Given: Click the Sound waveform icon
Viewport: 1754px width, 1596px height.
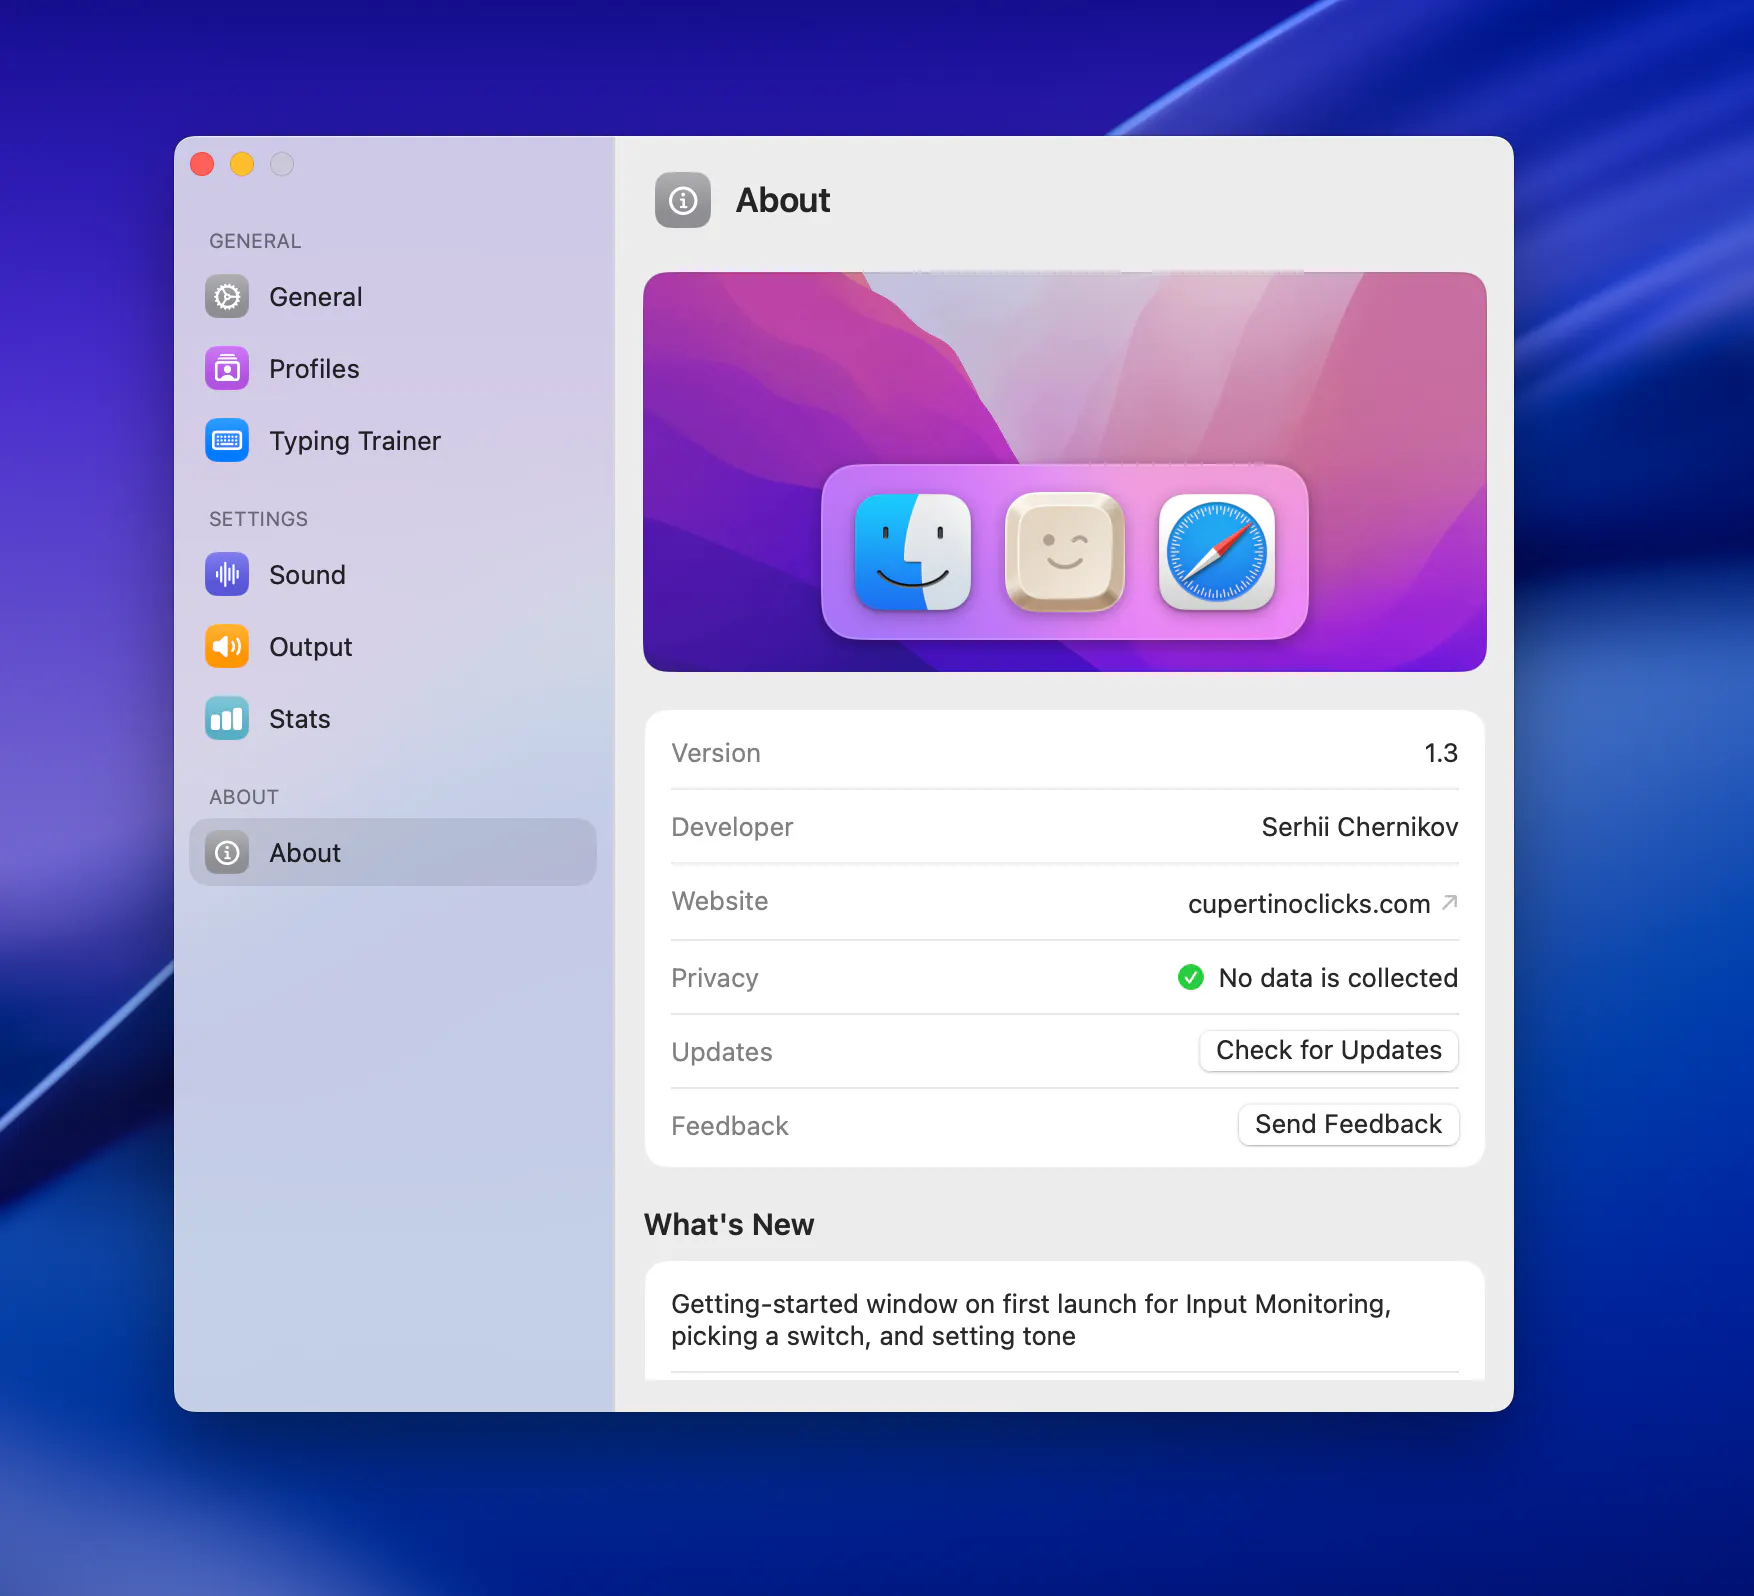Looking at the screenshot, I should coord(227,575).
